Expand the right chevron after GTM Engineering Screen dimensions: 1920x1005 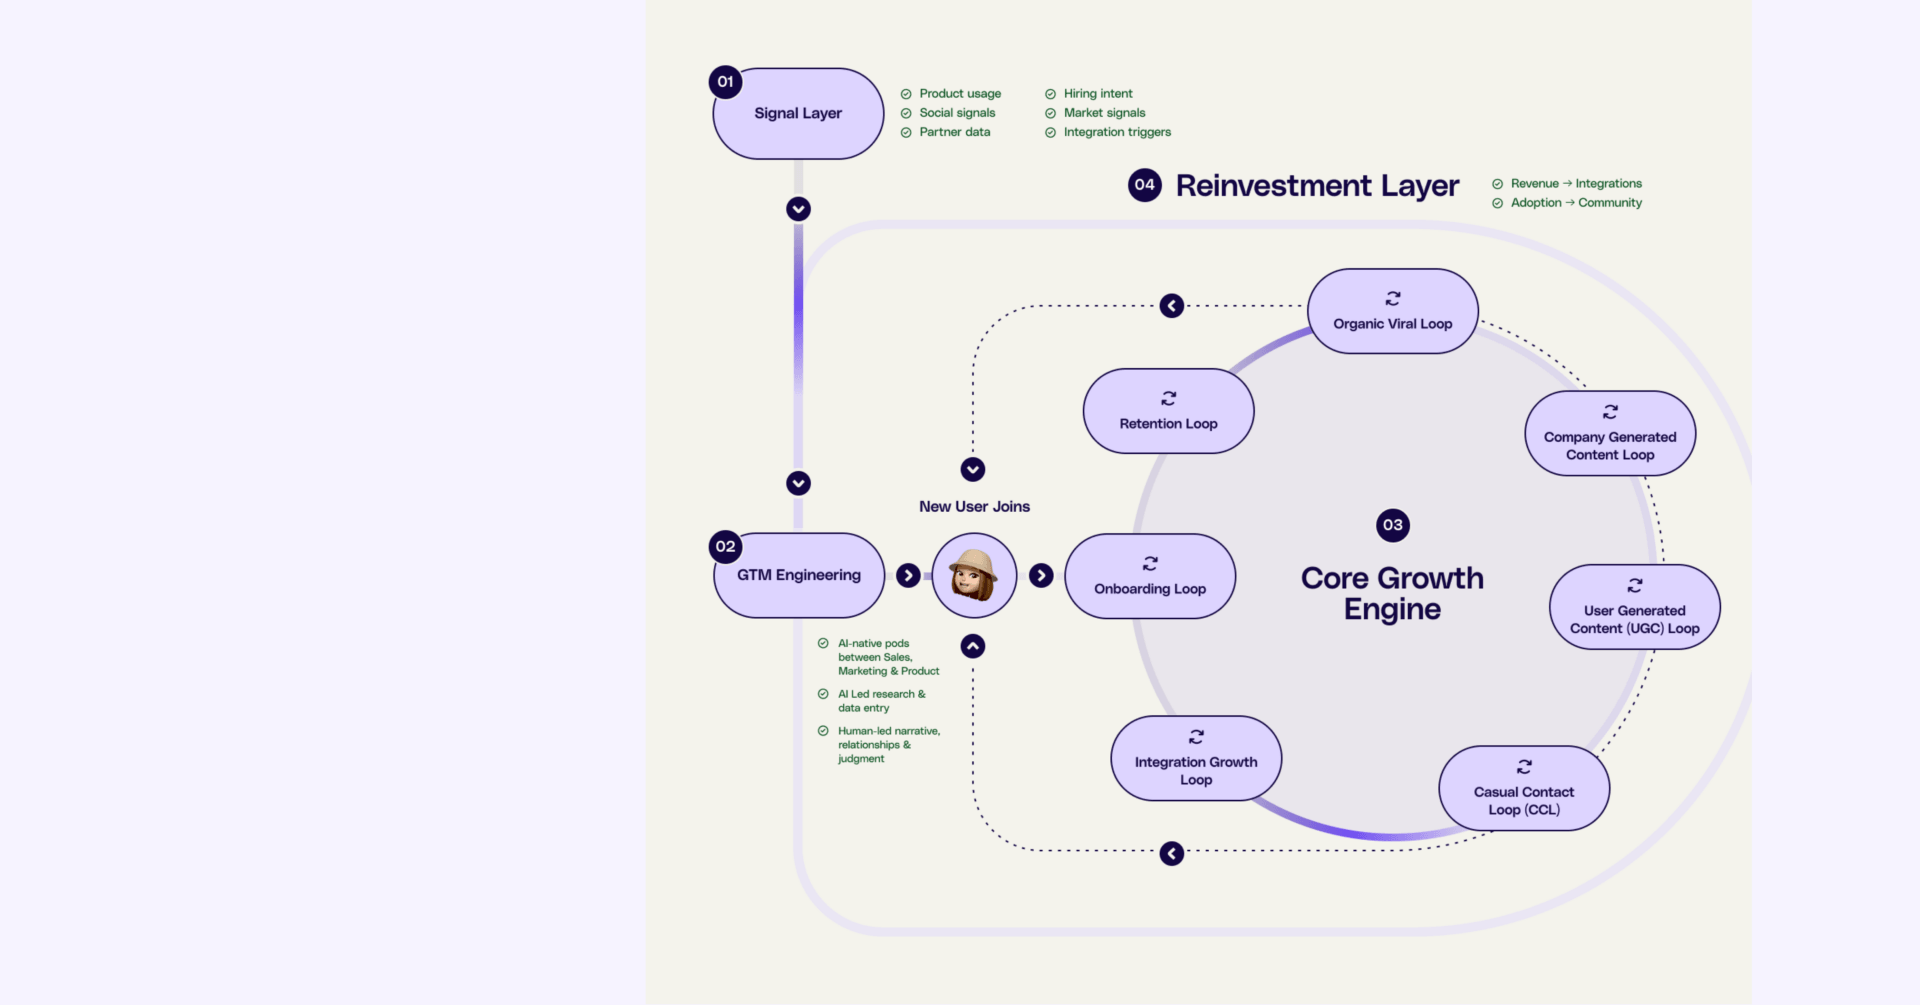click(908, 575)
